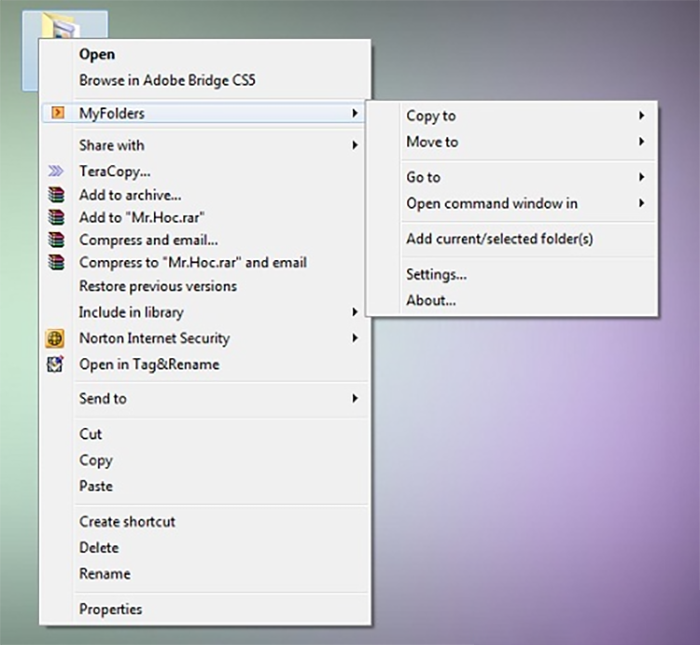The width and height of the screenshot is (700, 645).
Task: Click the Tag&Rename icon
Action: [55, 364]
